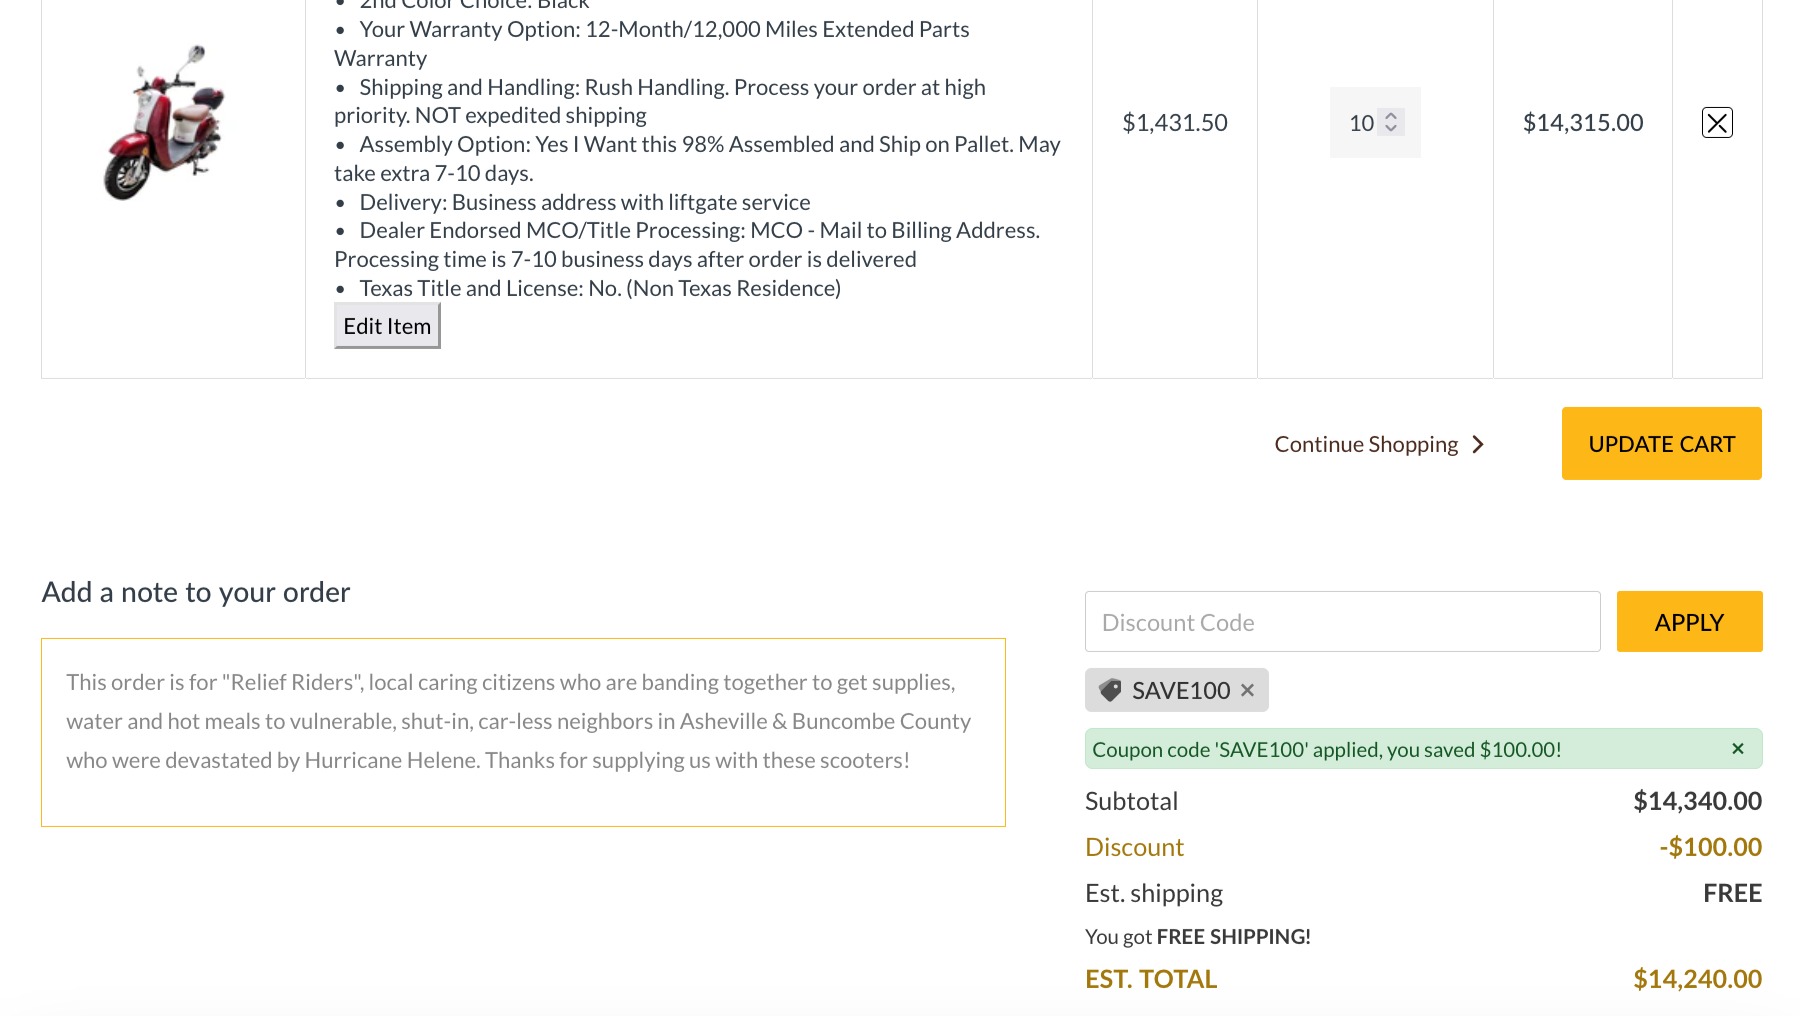Click the chevron beside Continue Shopping

pyautogui.click(x=1478, y=444)
